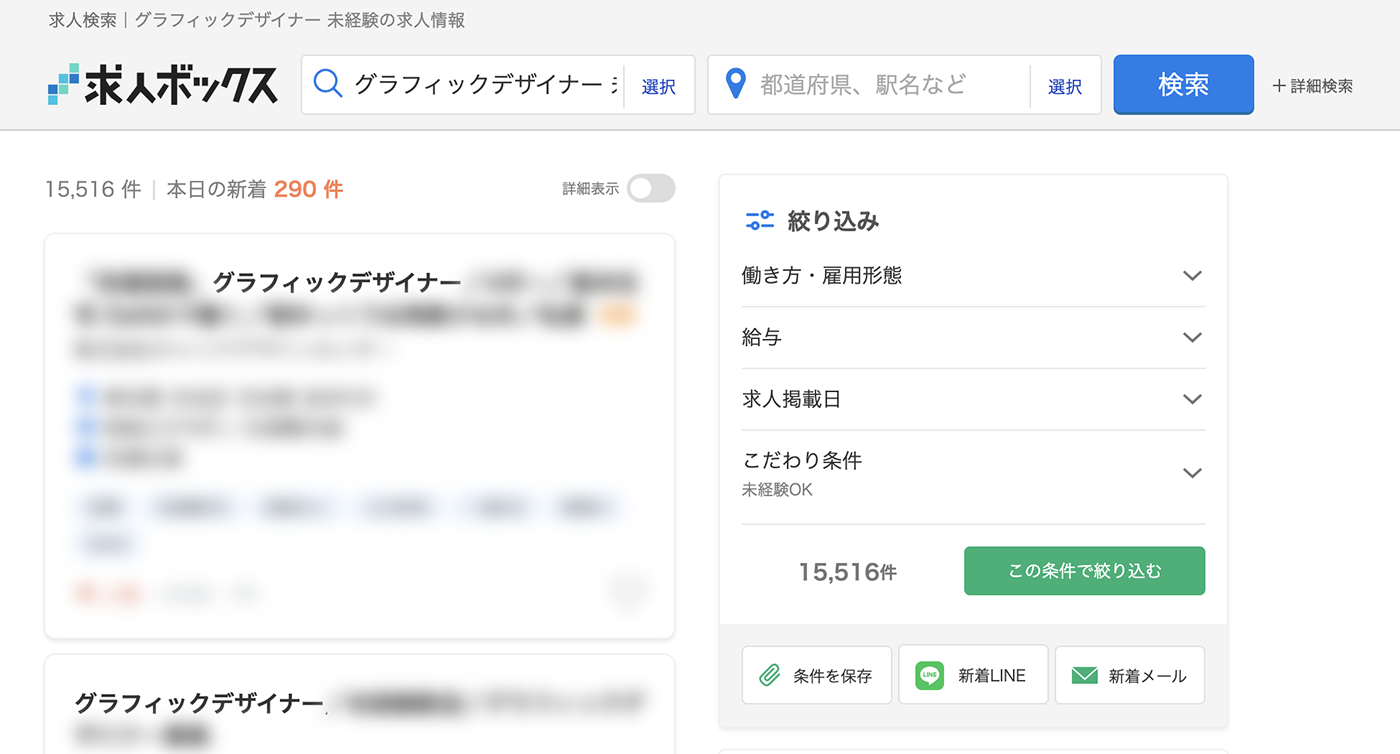Open ＋詳細検索 advanced search link
This screenshot has height=754, width=1400.
point(1312,86)
